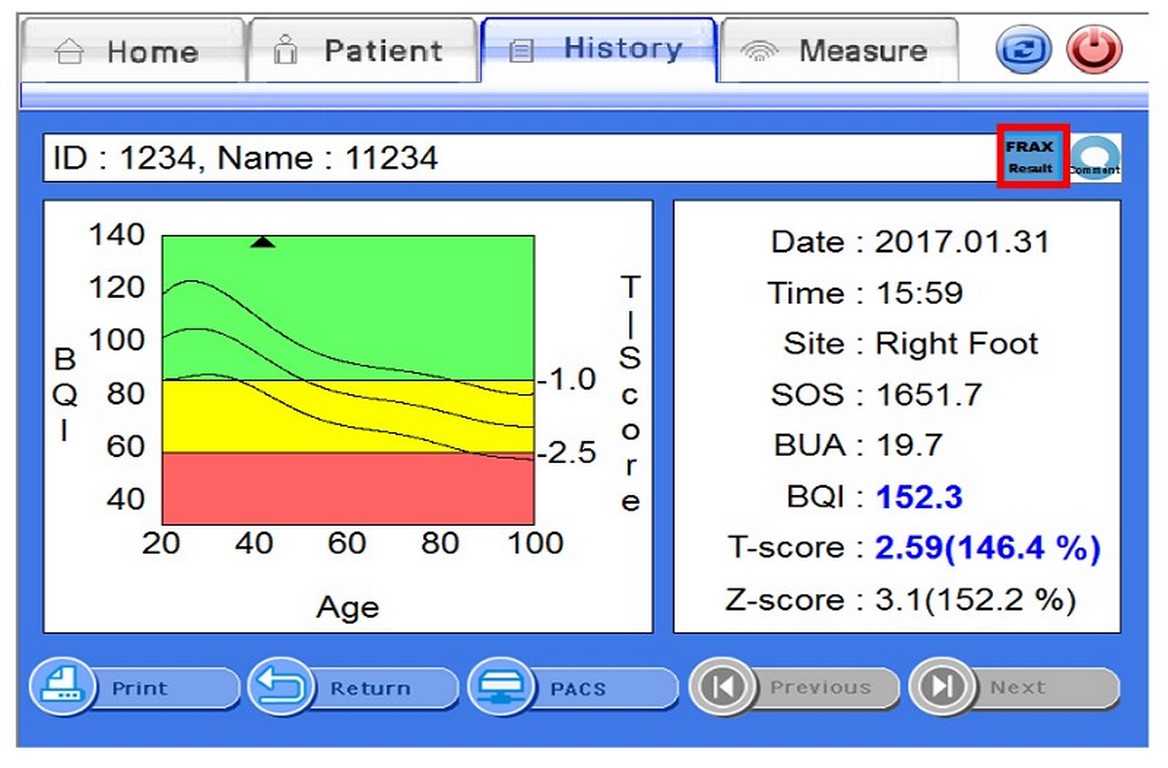Click the PACS network monitor icon

tap(501, 686)
